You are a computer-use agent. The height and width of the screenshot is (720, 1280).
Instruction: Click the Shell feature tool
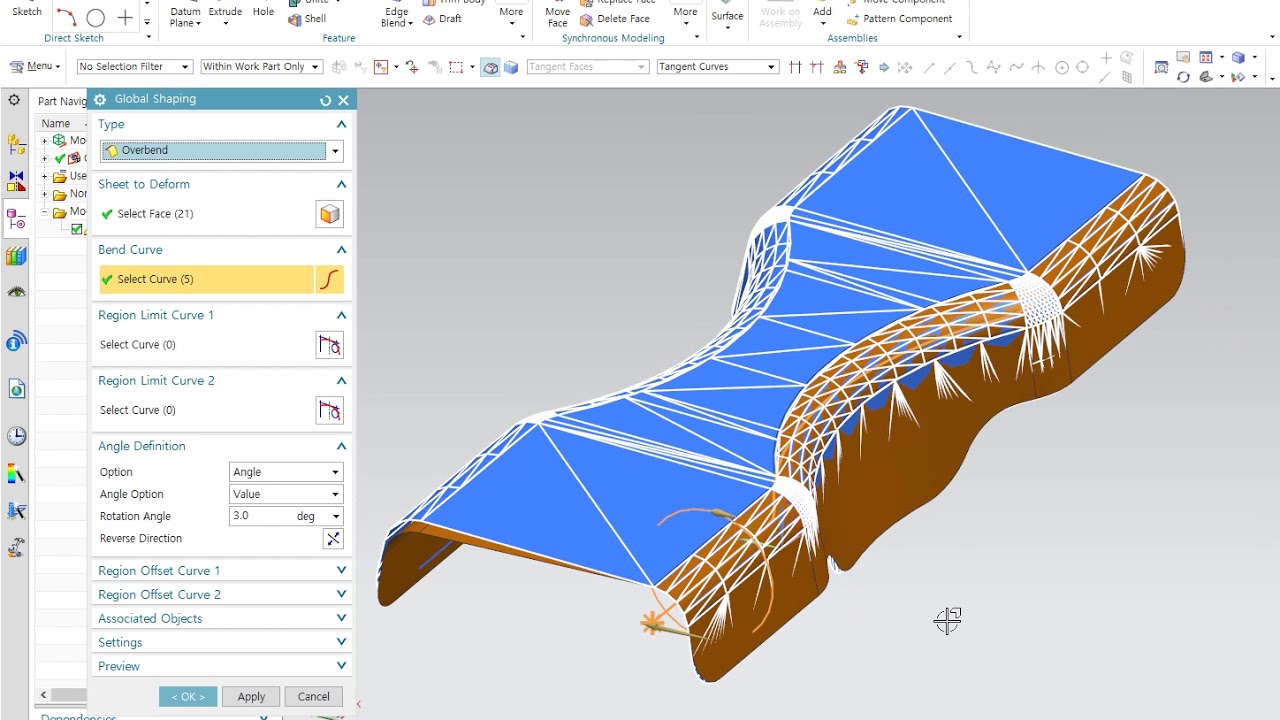(x=307, y=19)
